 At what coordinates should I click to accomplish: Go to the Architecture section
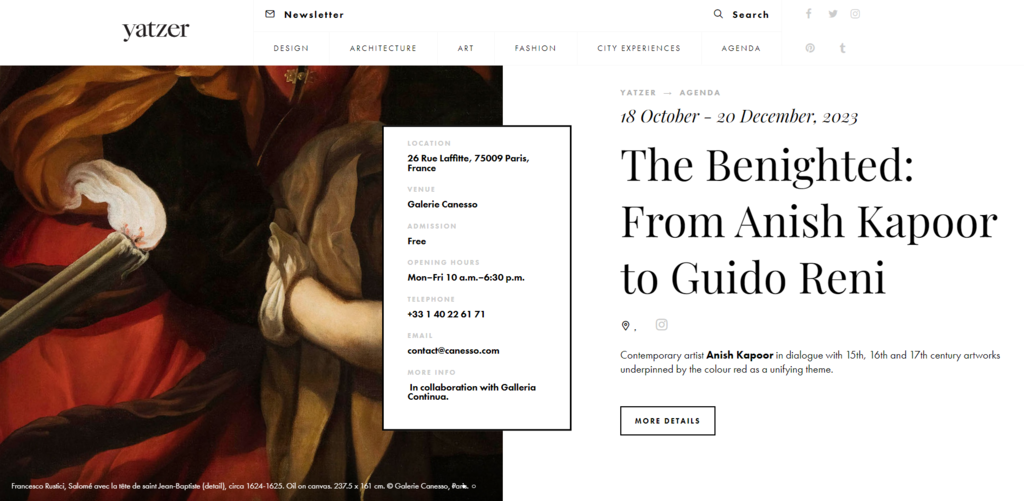click(383, 48)
